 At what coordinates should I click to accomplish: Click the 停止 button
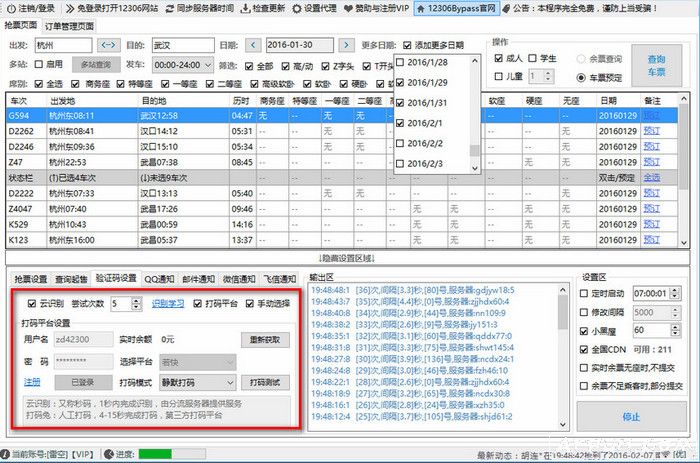pos(631,417)
